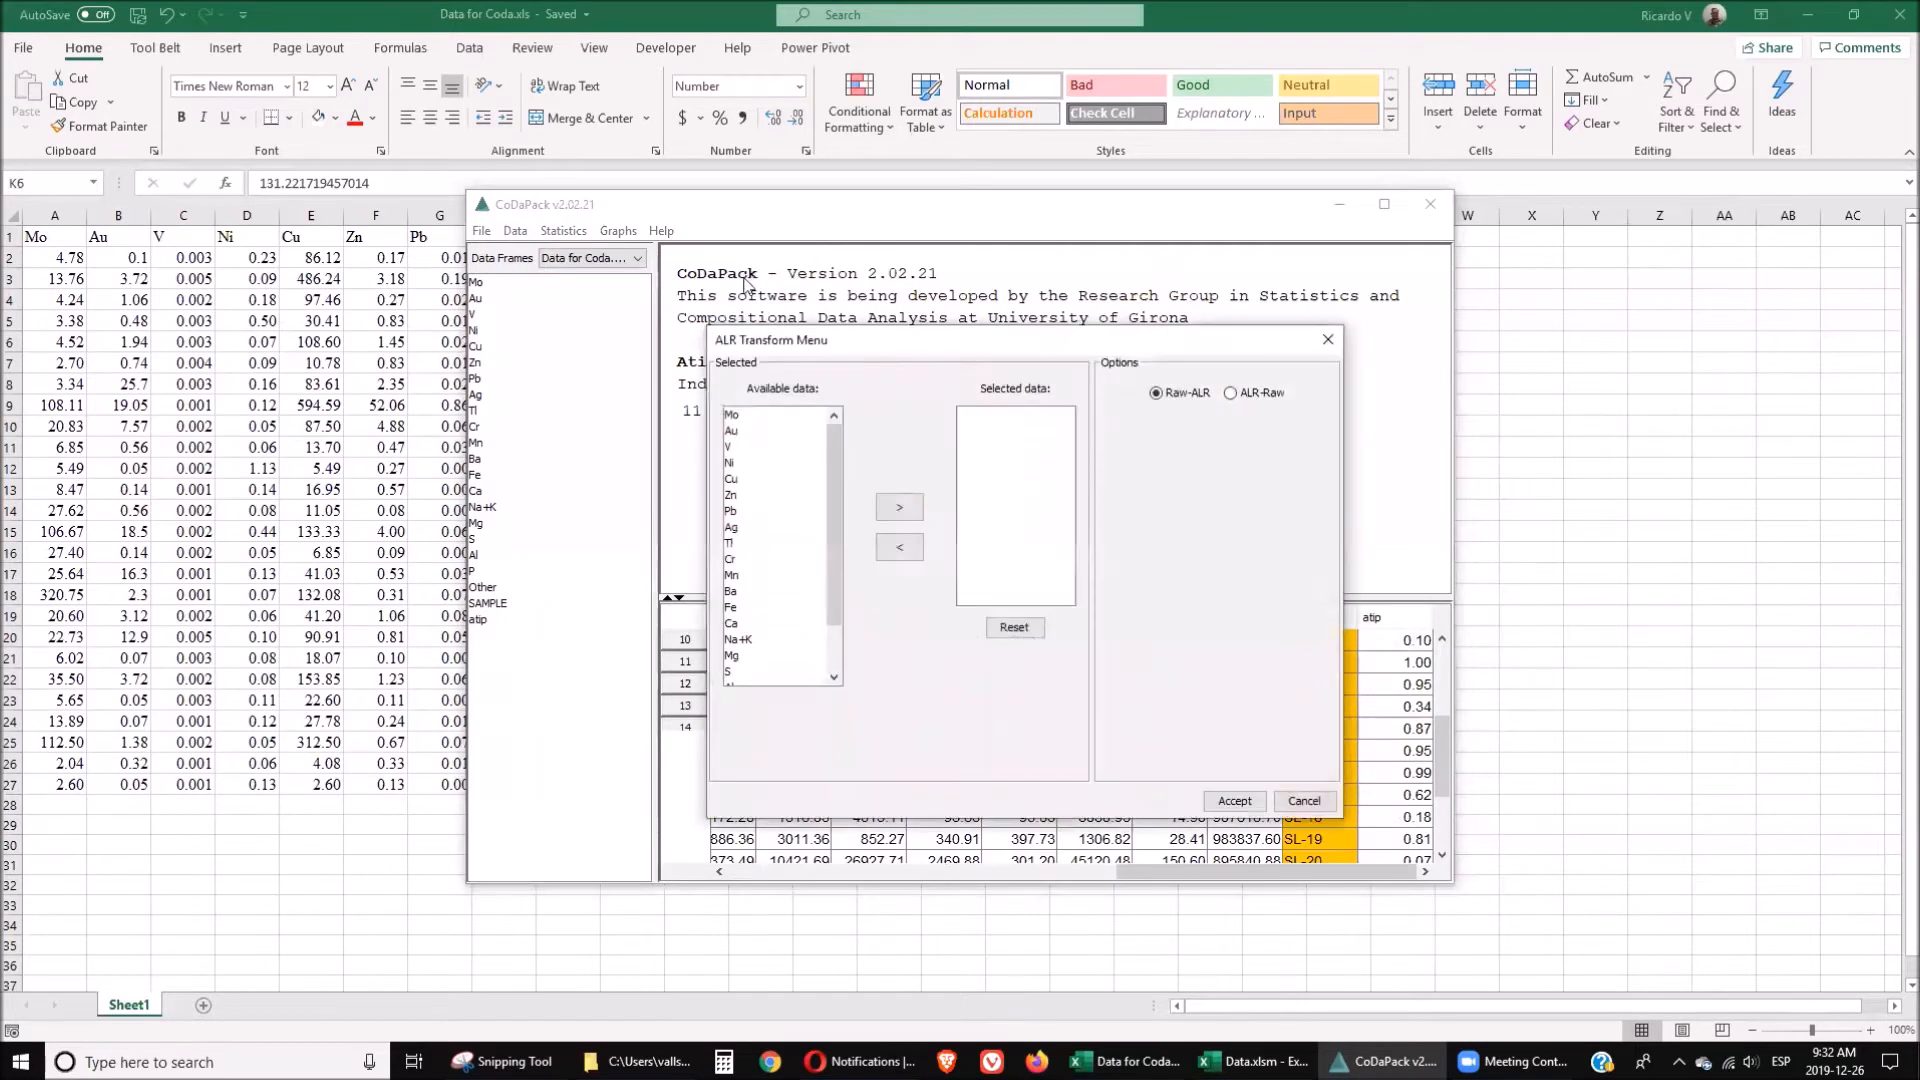1920x1080 pixels.
Task: Click the Ideas lightning icon
Action: tap(1782, 85)
